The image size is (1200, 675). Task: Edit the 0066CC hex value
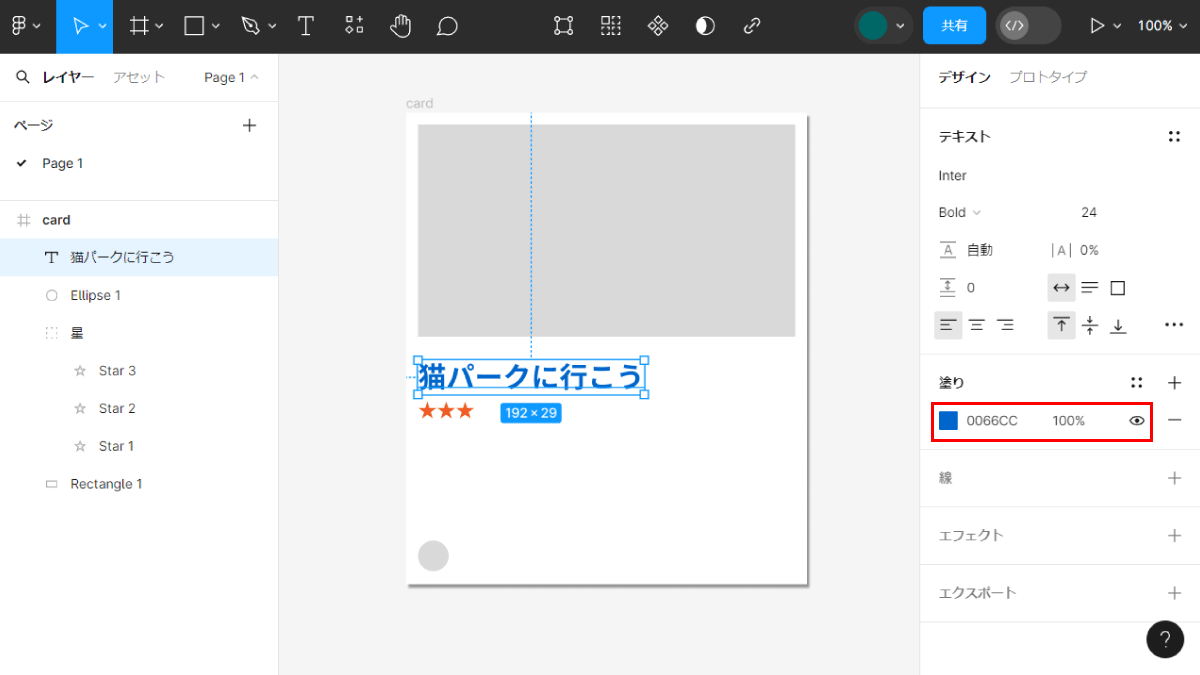[x=992, y=421]
